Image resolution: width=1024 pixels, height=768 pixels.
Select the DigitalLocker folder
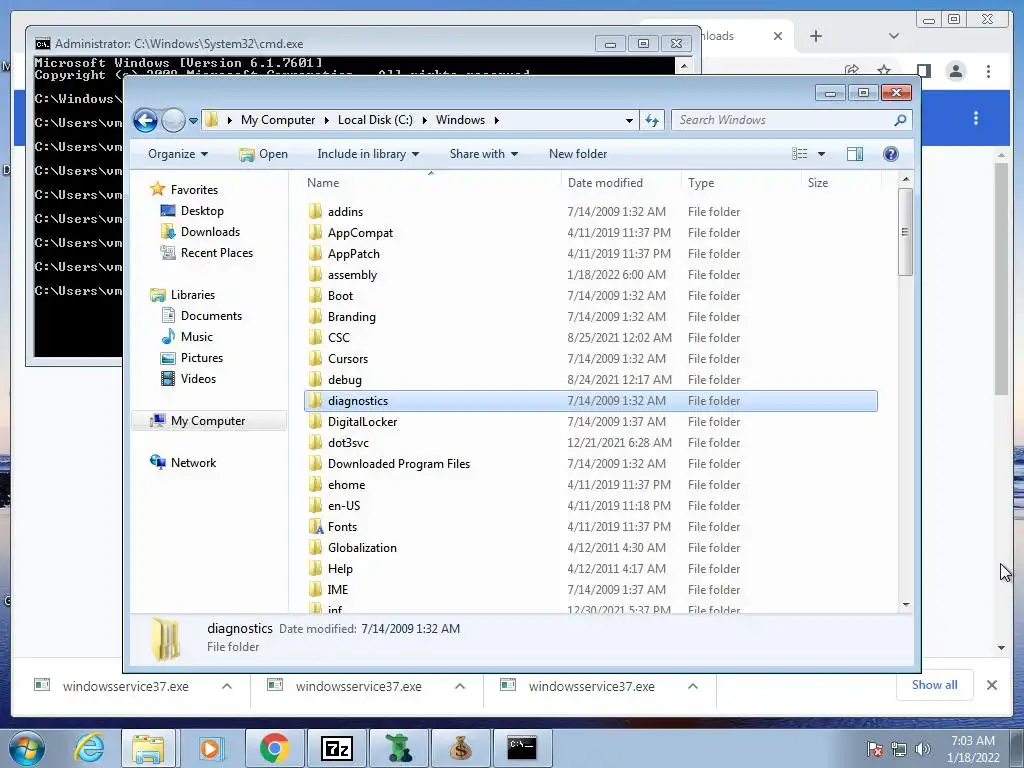click(362, 422)
